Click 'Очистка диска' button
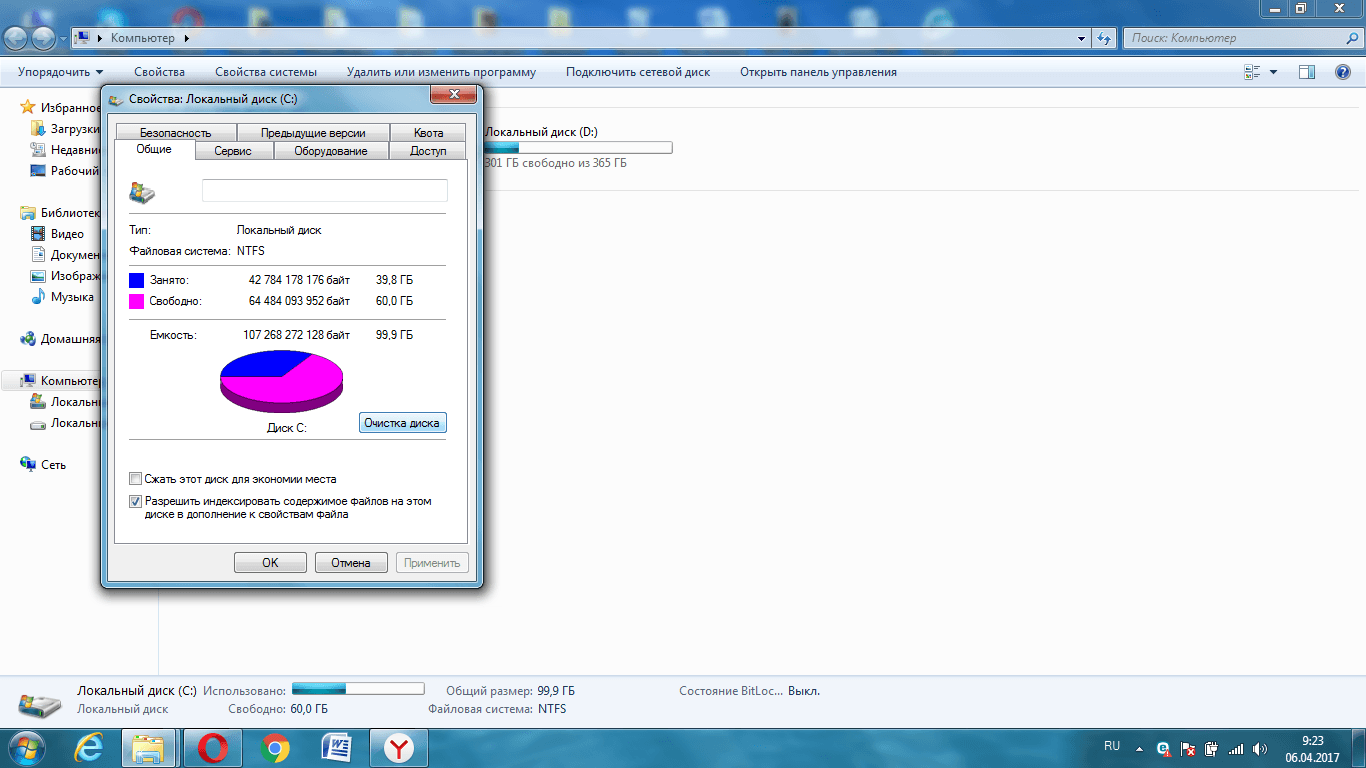1366x768 pixels. tap(402, 423)
